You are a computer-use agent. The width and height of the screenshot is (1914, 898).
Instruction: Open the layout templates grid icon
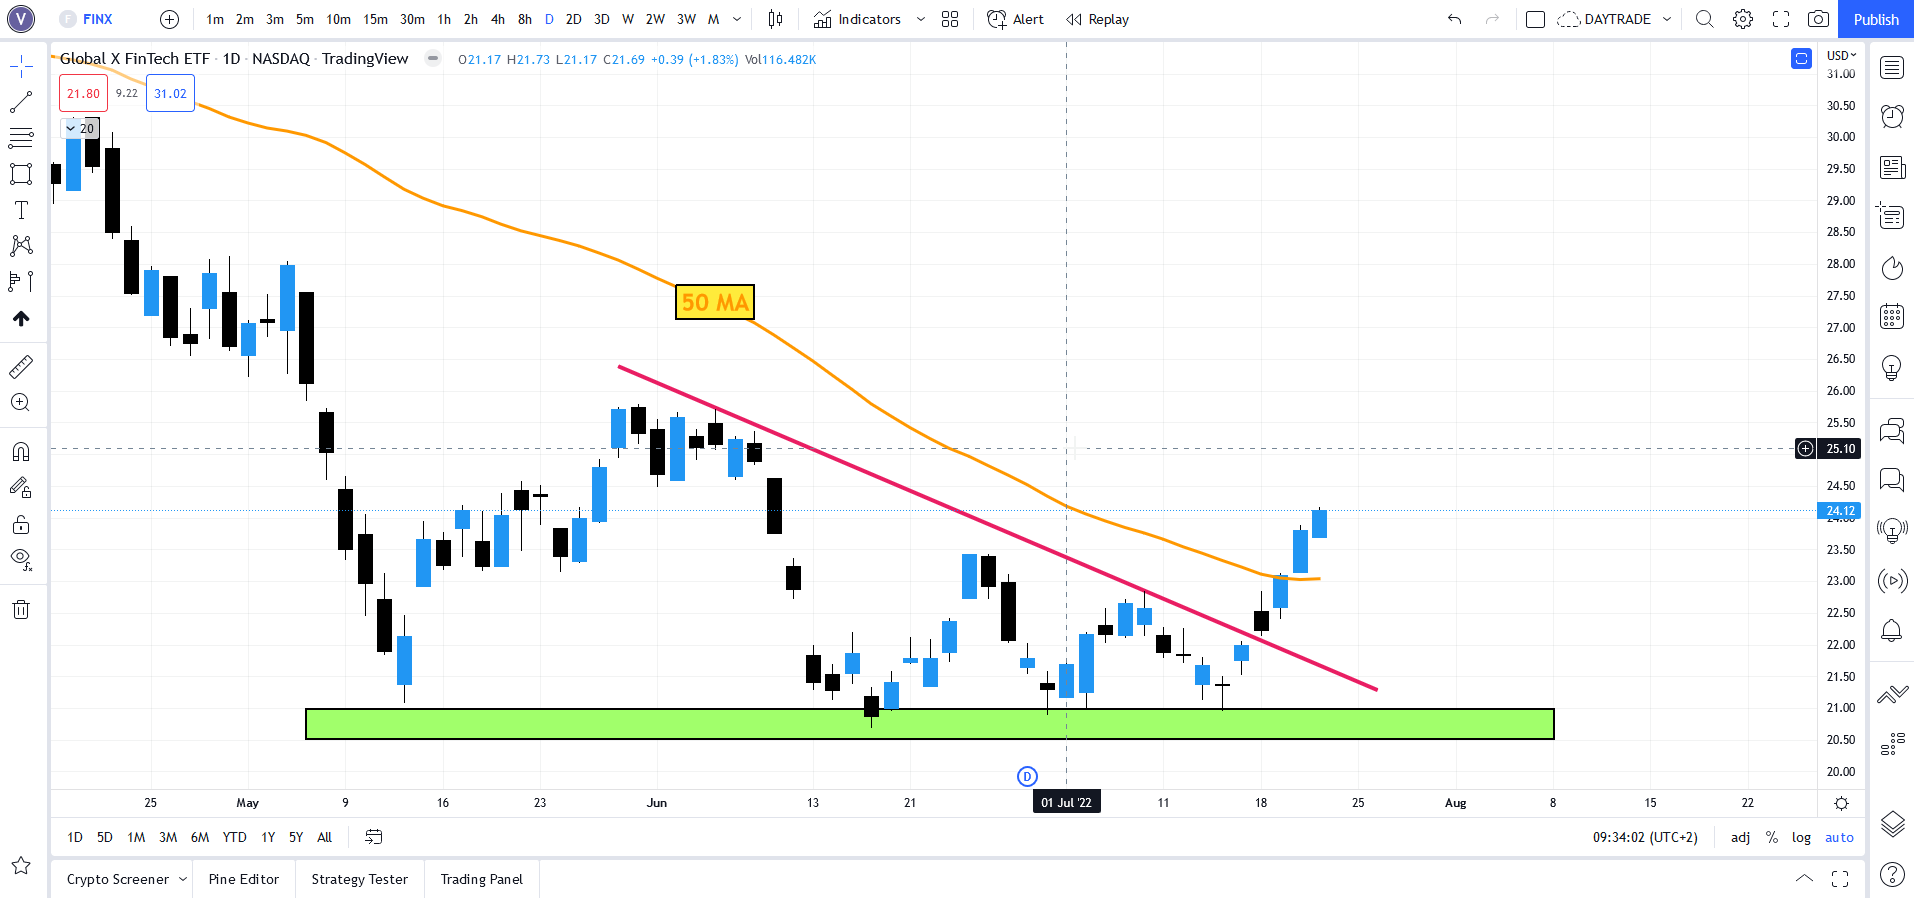[x=950, y=19]
